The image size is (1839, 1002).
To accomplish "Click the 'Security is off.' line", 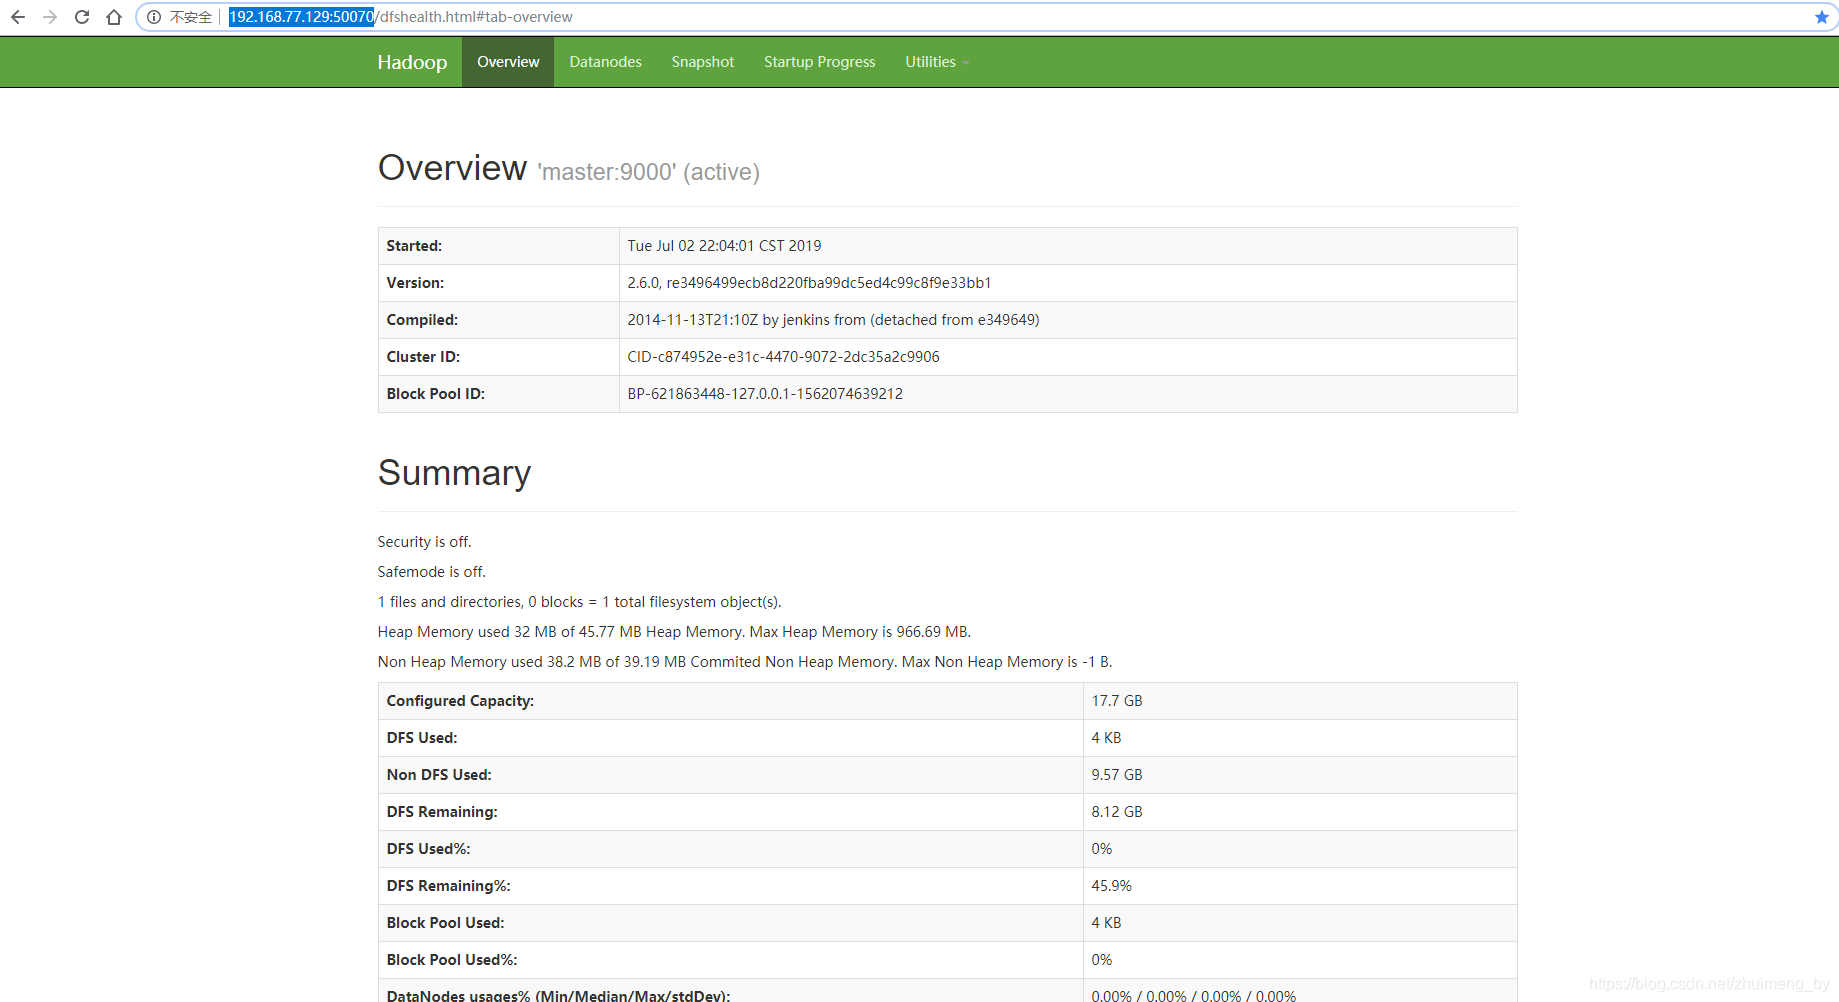I will click(424, 542).
